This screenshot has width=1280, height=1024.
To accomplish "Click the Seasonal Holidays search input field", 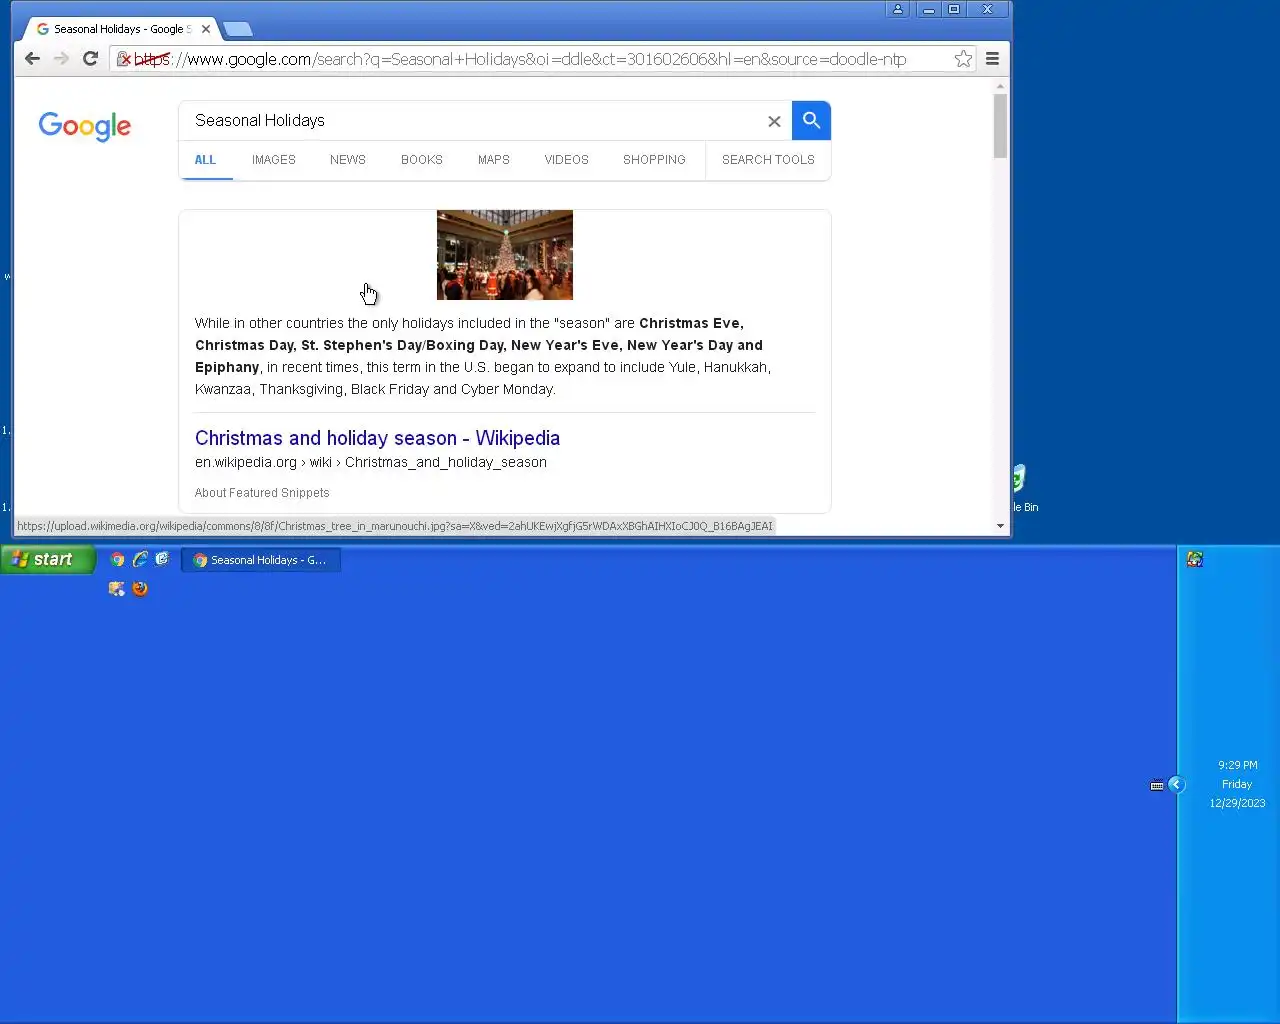I will (470, 121).
